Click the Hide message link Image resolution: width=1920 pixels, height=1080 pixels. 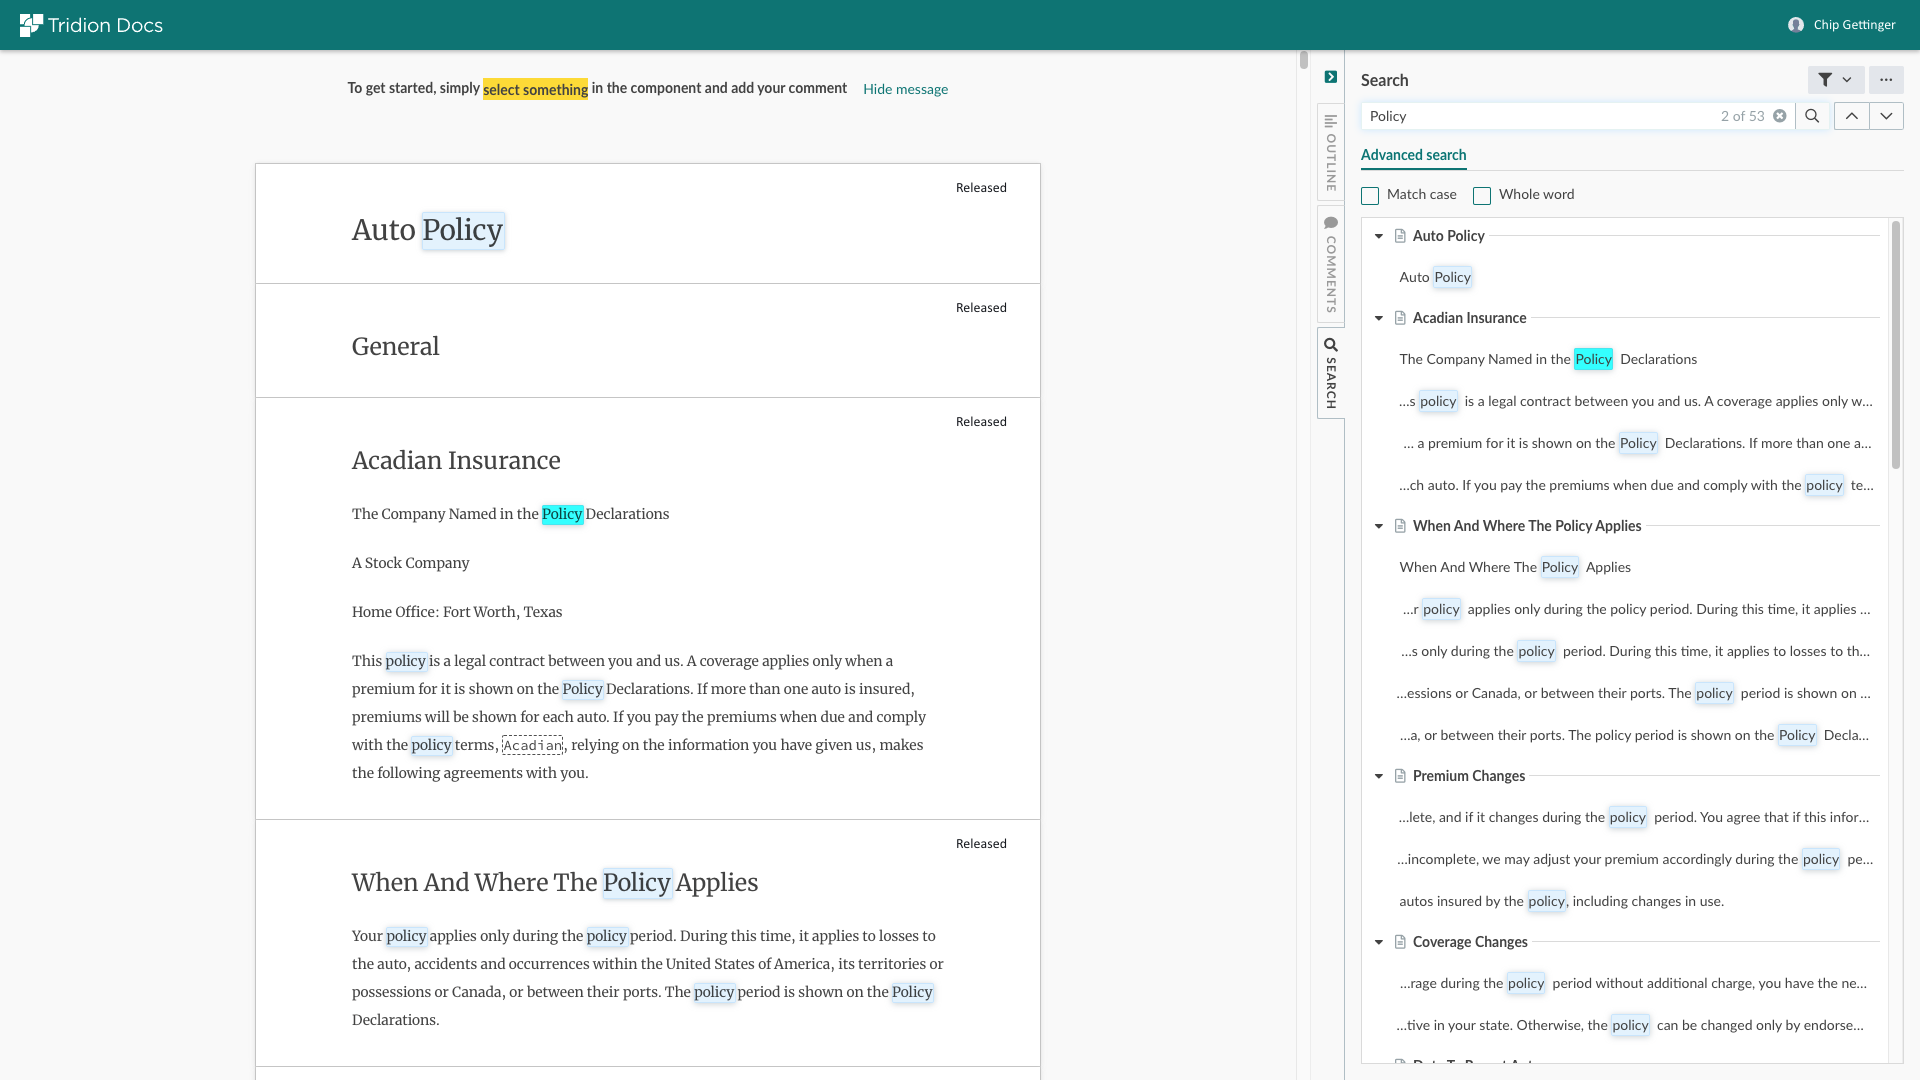905,89
